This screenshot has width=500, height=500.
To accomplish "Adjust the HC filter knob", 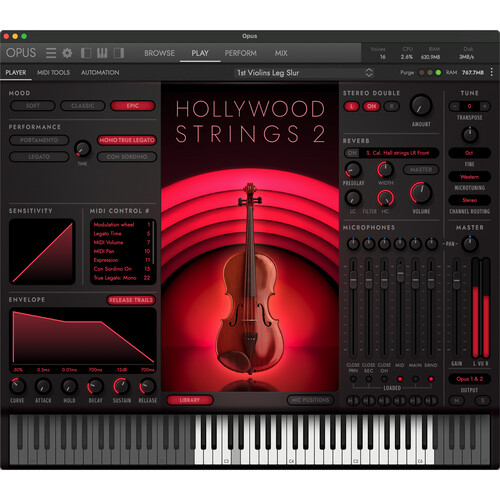I will pyautogui.click(x=385, y=198).
